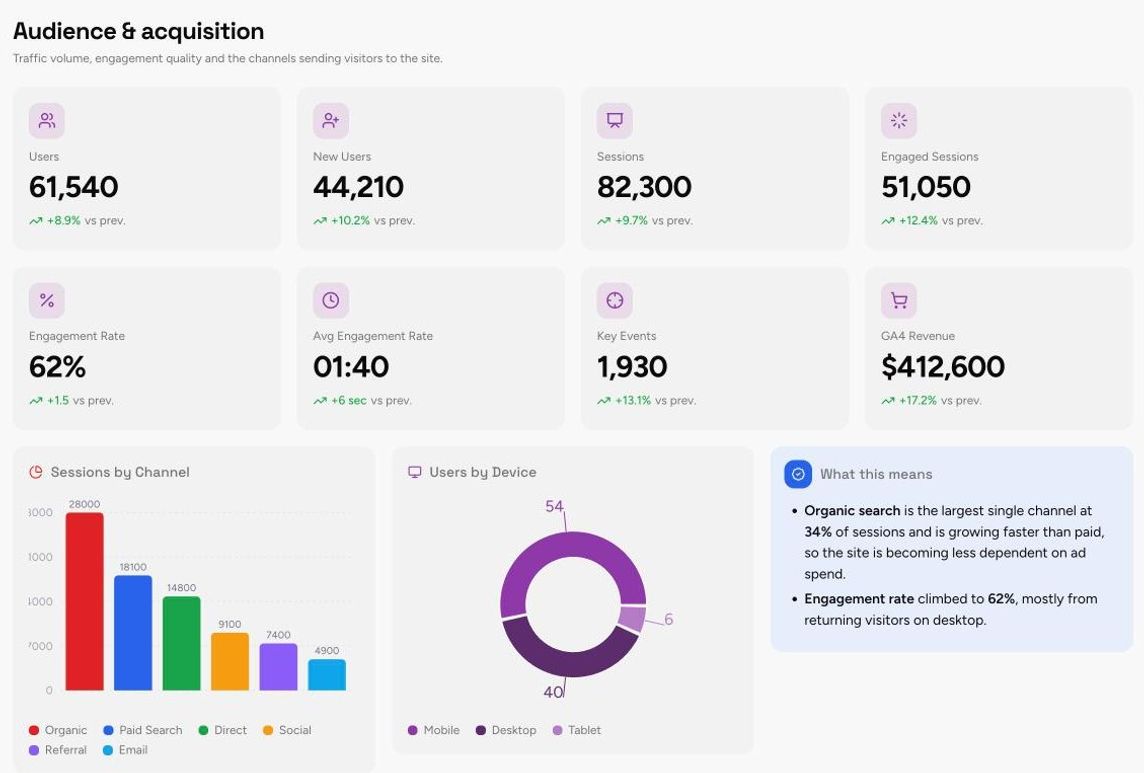Toggle the Email legend item
1144x773 pixels.
coord(125,750)
